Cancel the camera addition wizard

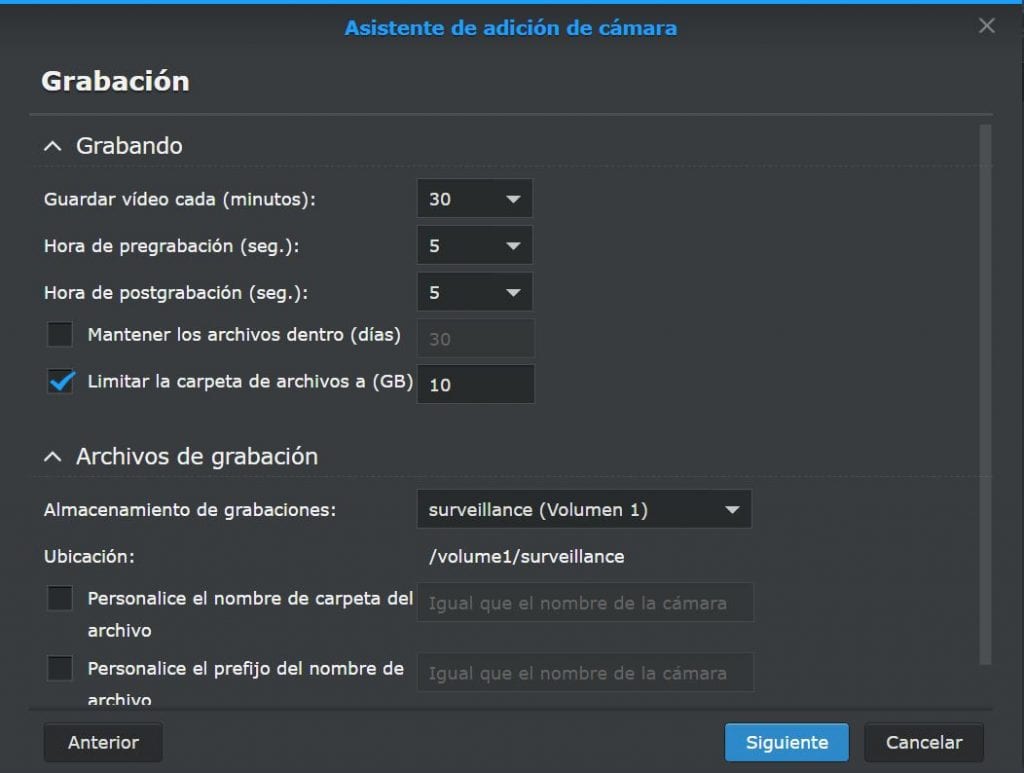pos(923,742)
